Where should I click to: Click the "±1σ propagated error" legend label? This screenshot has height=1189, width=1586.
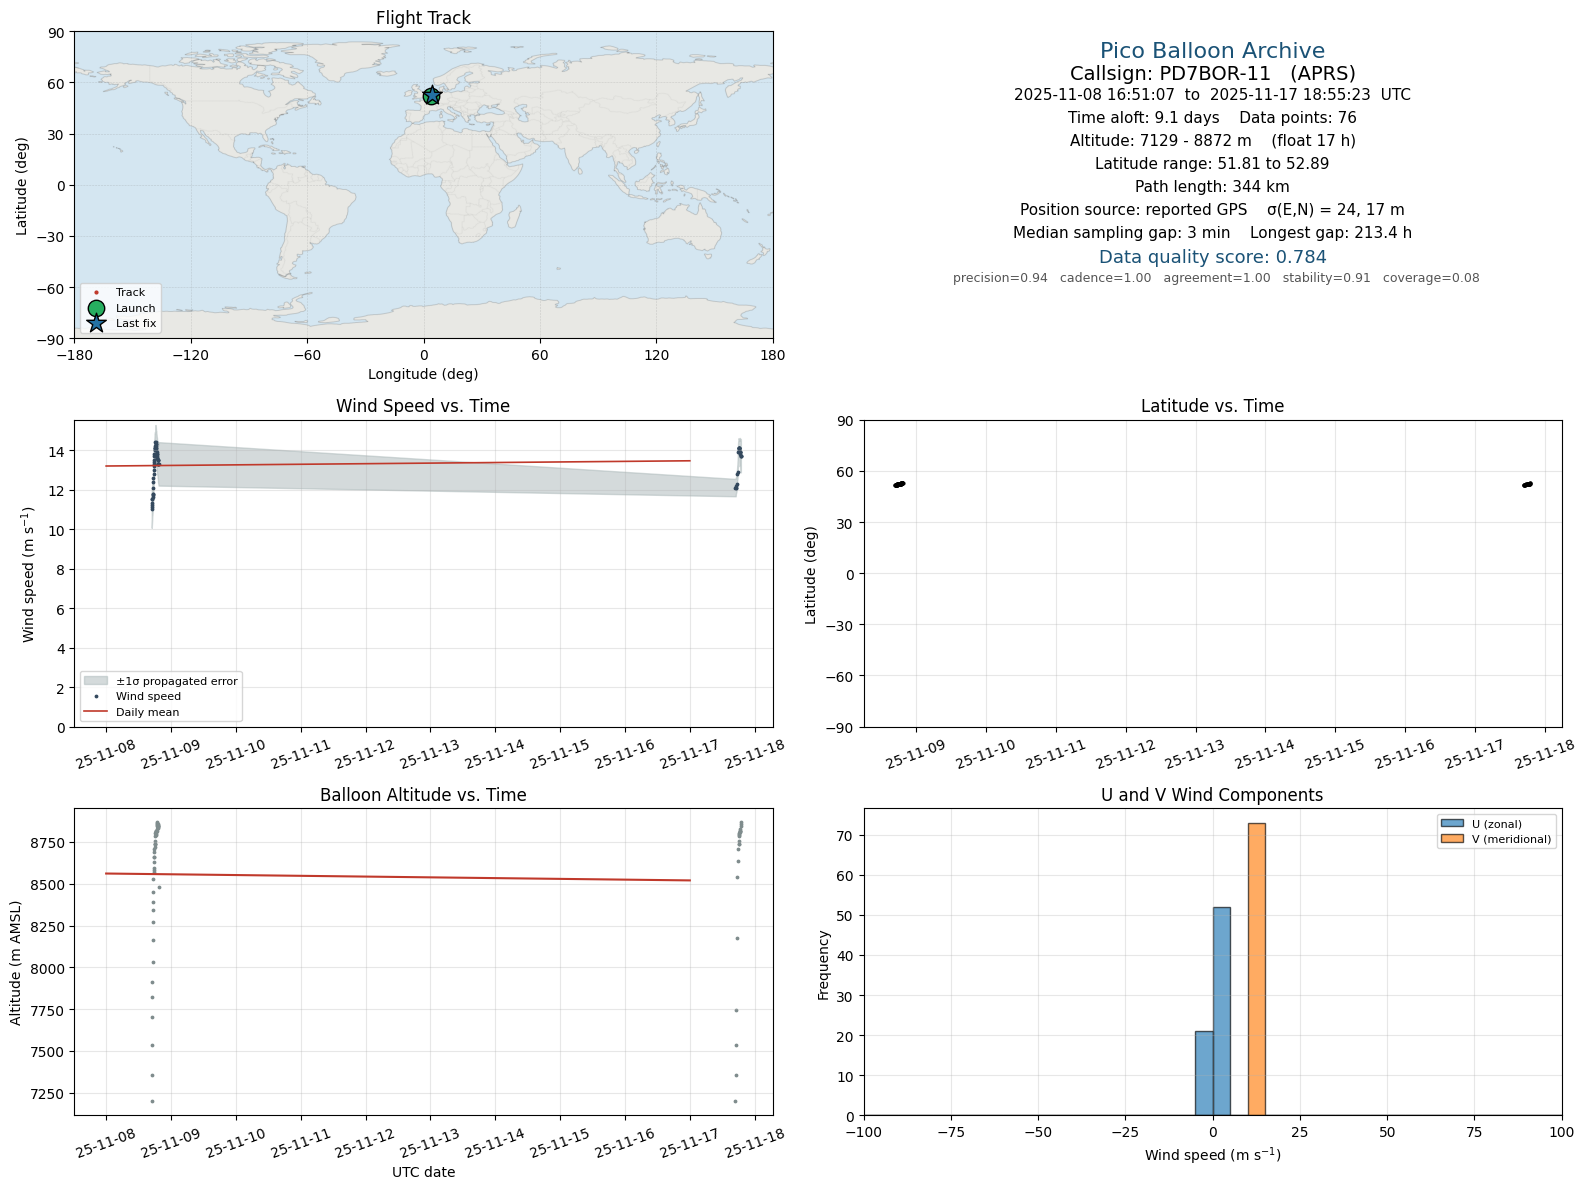[177, 681]
